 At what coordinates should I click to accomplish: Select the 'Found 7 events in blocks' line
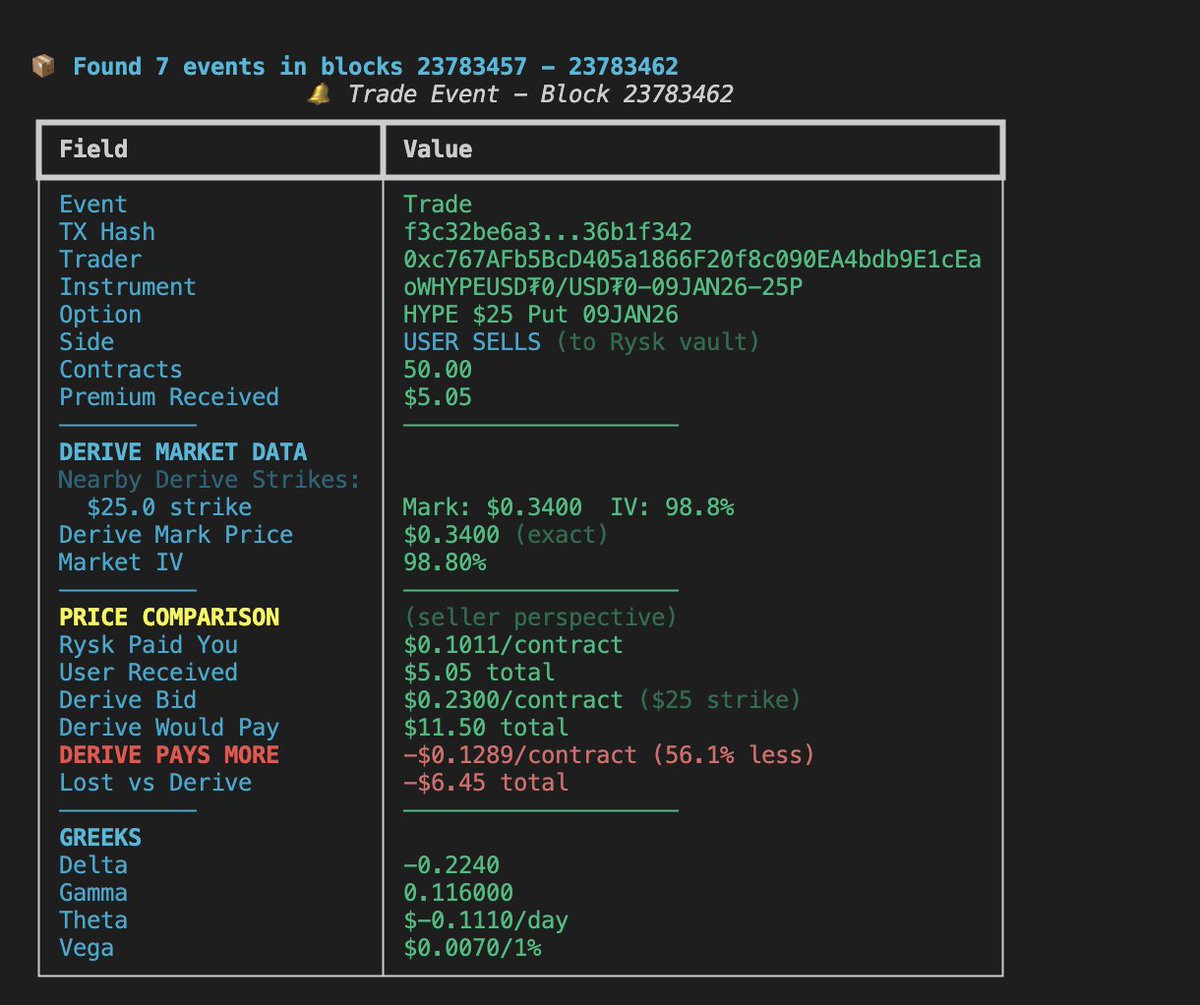376,67
